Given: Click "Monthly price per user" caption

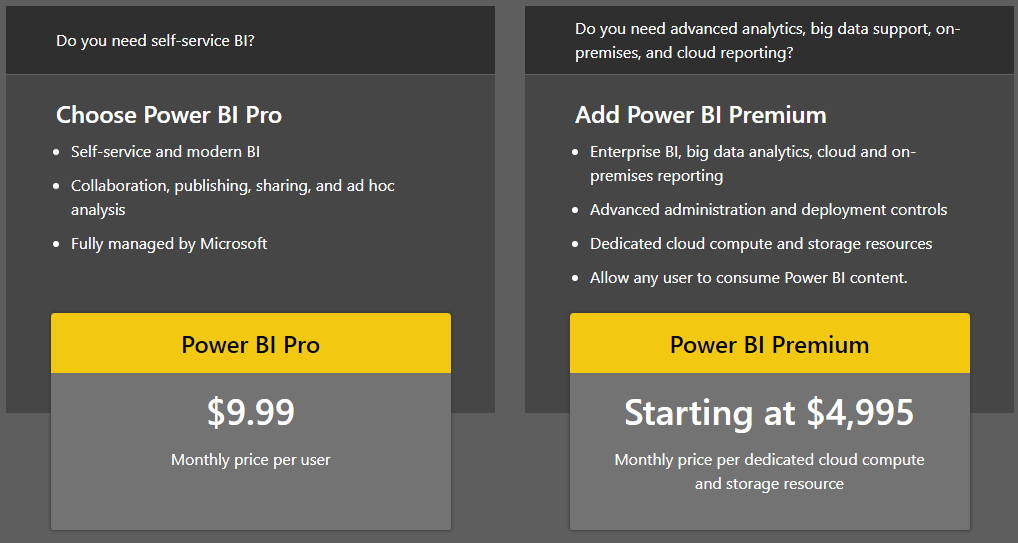Looking at the screenshot, I should (250, 460).
